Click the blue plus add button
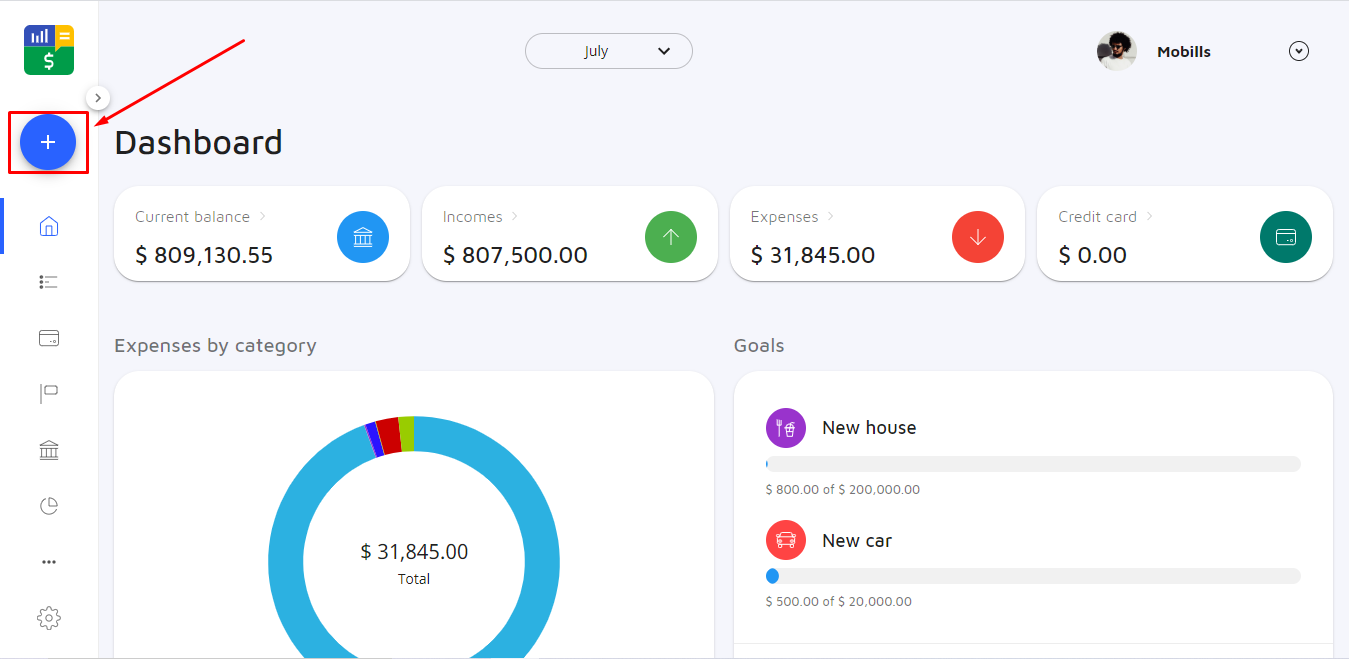The width and height of the screenshot is (1349, 659). tap(48, 142)
